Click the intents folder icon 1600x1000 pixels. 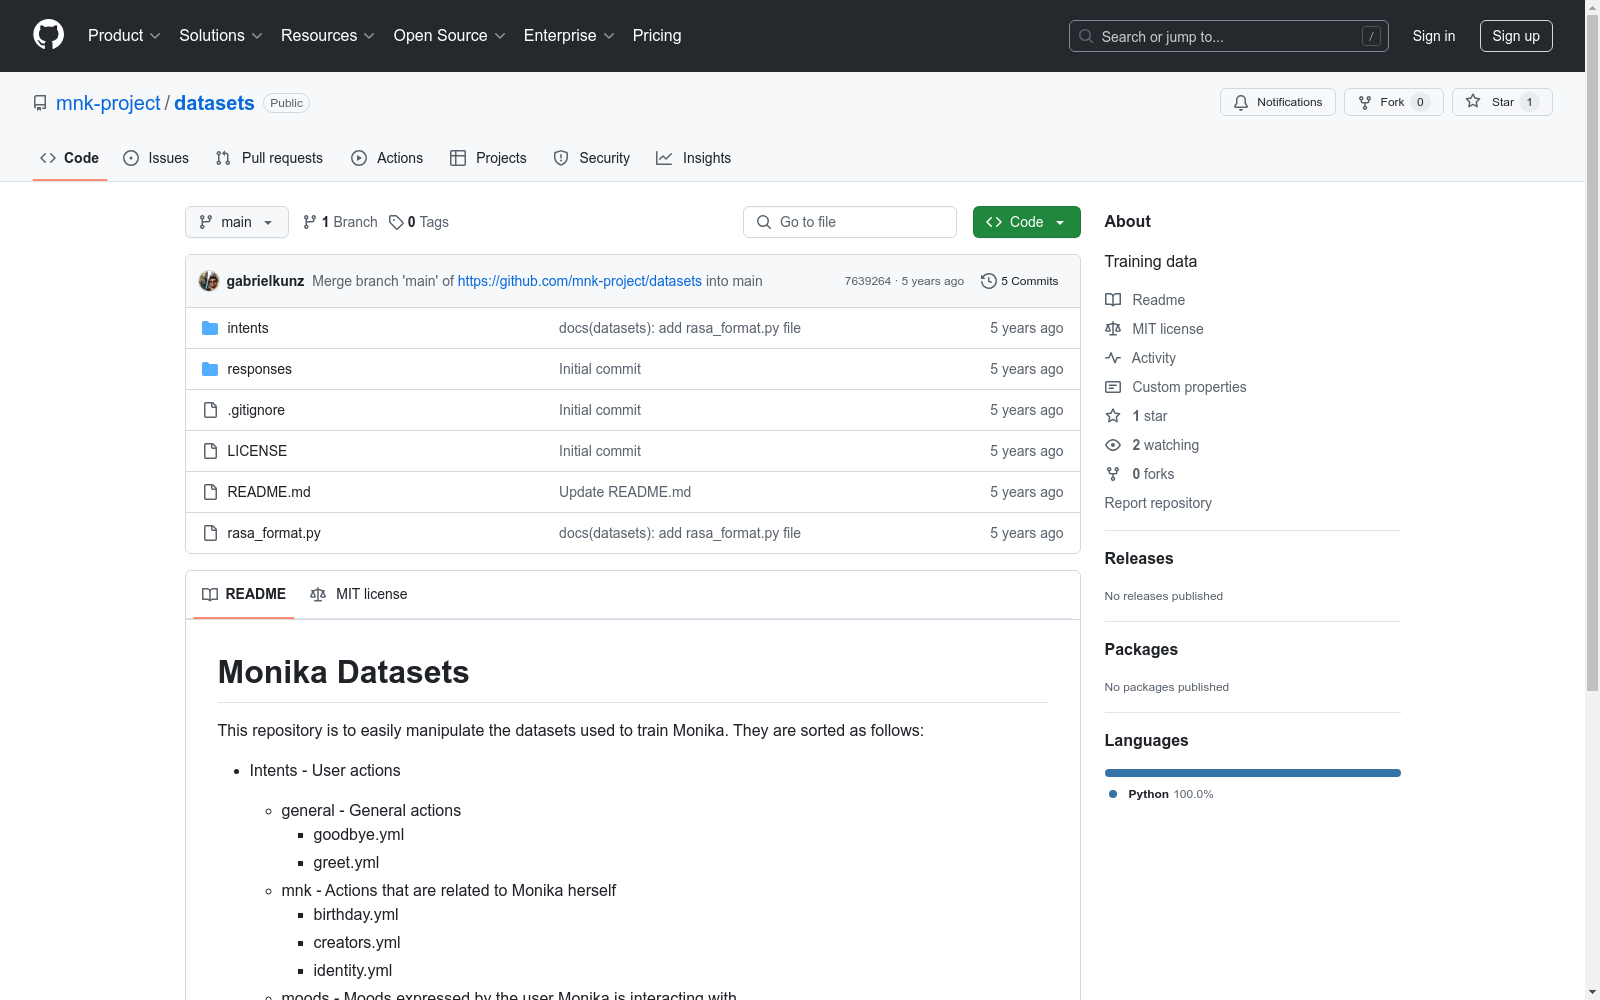pos(210,328)
